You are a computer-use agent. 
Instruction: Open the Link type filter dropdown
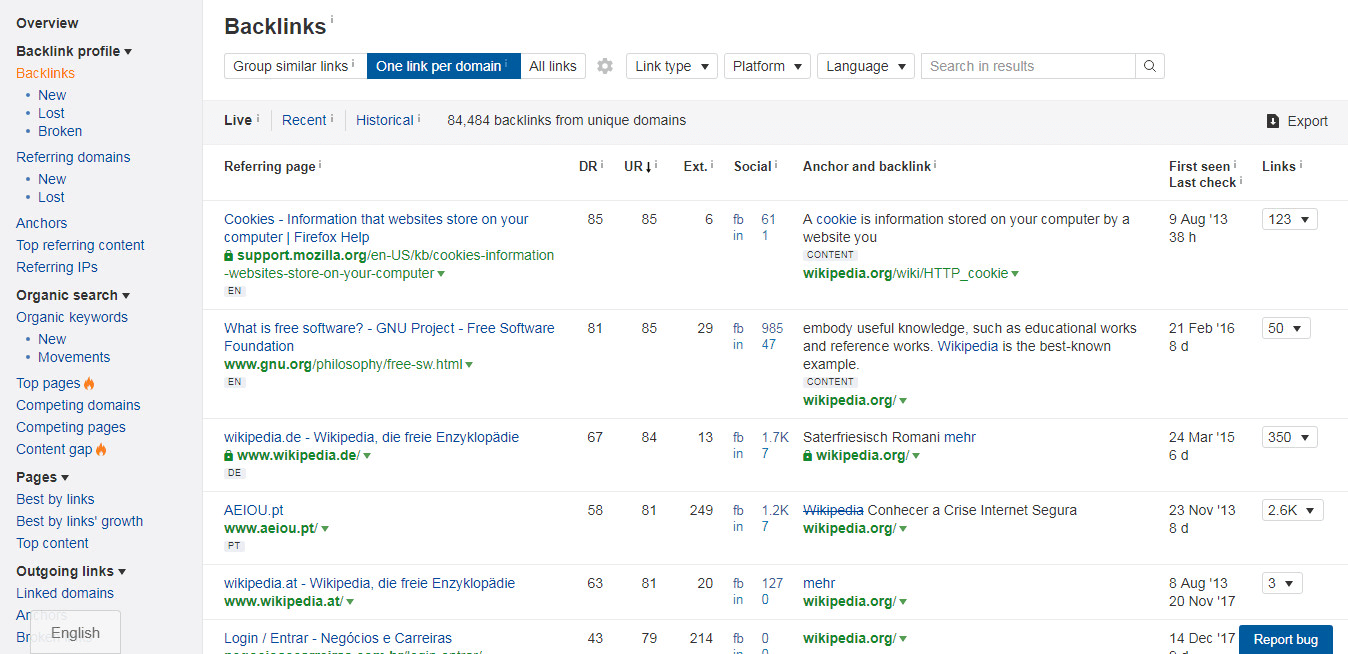[x=671, y=65]
